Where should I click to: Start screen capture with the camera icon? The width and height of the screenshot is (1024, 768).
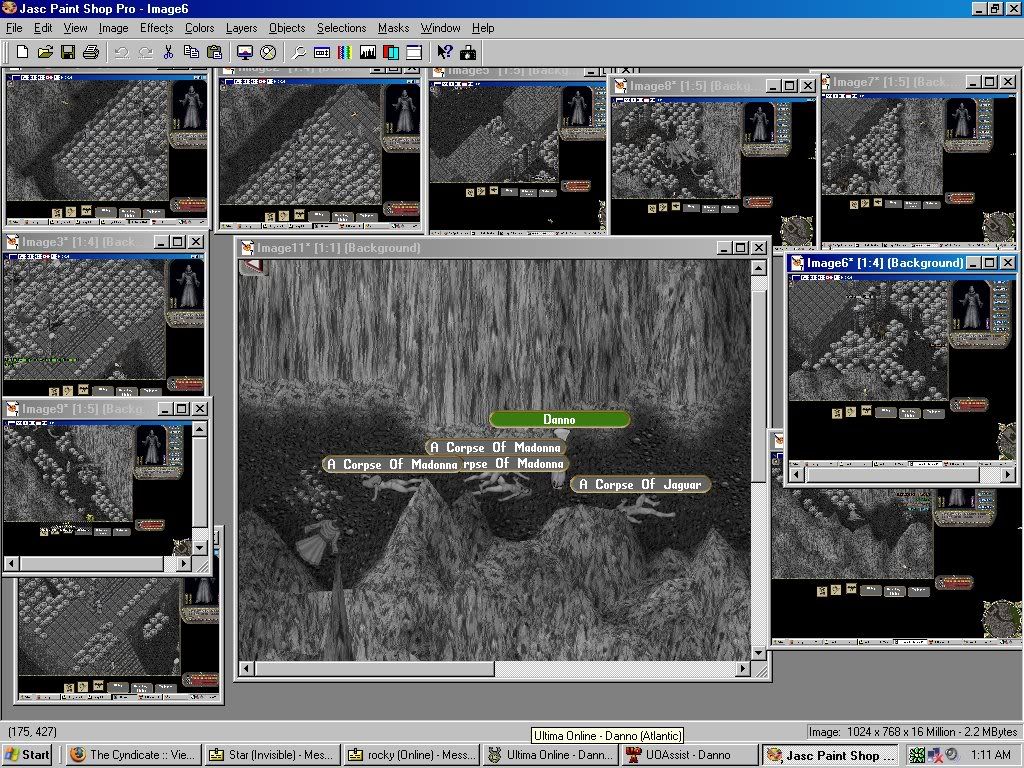[x=468, y=52]
